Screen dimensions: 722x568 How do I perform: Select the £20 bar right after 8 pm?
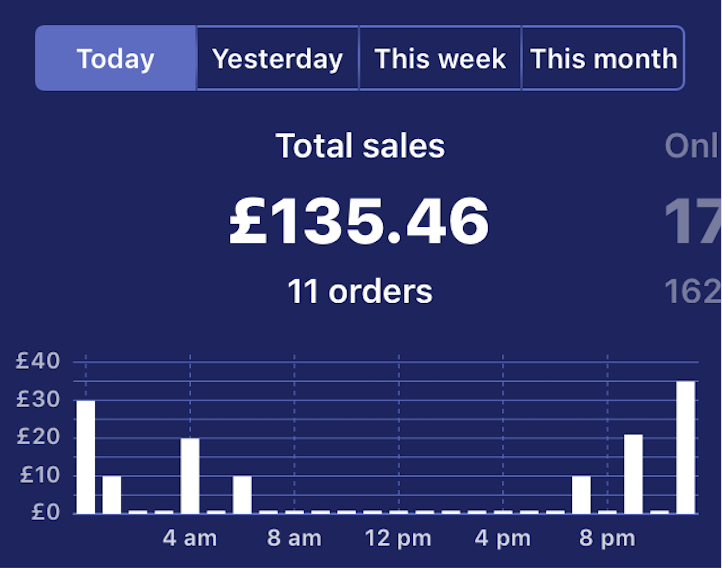(x=633, y=473)
